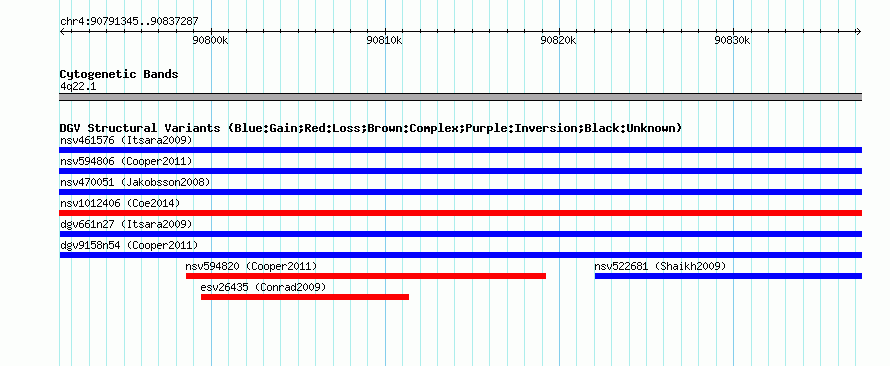The height and width of the screenshot is (366, 890).
Task: Select the chr4:90791345..90837287 coordinates text
Action: 129,22
